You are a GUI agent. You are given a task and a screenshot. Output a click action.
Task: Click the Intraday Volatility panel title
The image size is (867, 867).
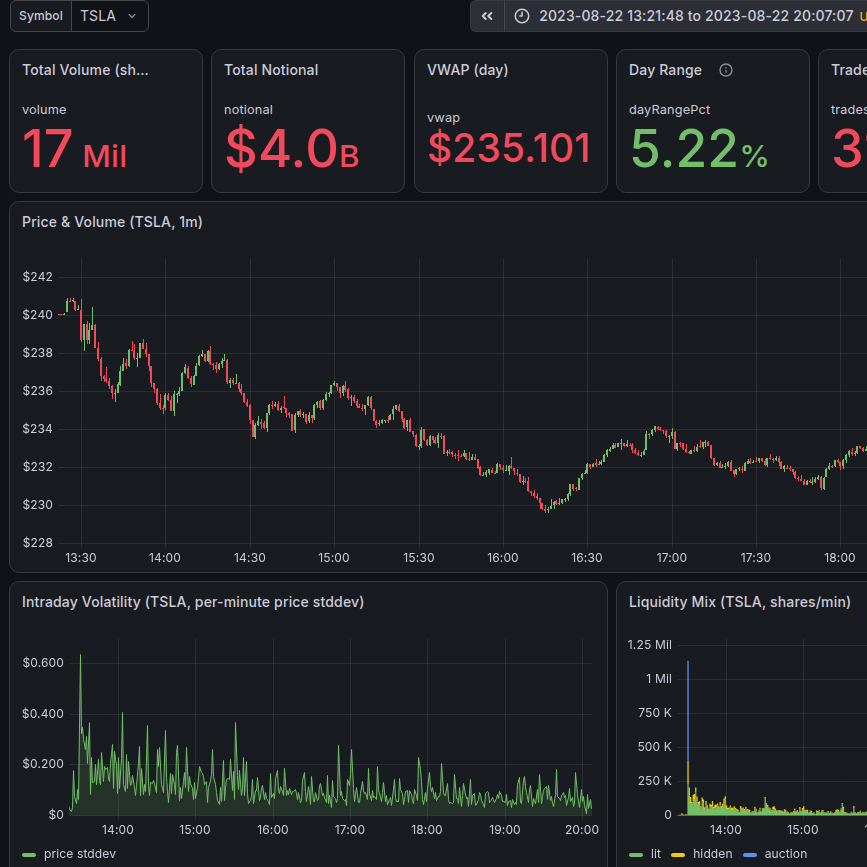pyautogui.click(x=192, y=602)
